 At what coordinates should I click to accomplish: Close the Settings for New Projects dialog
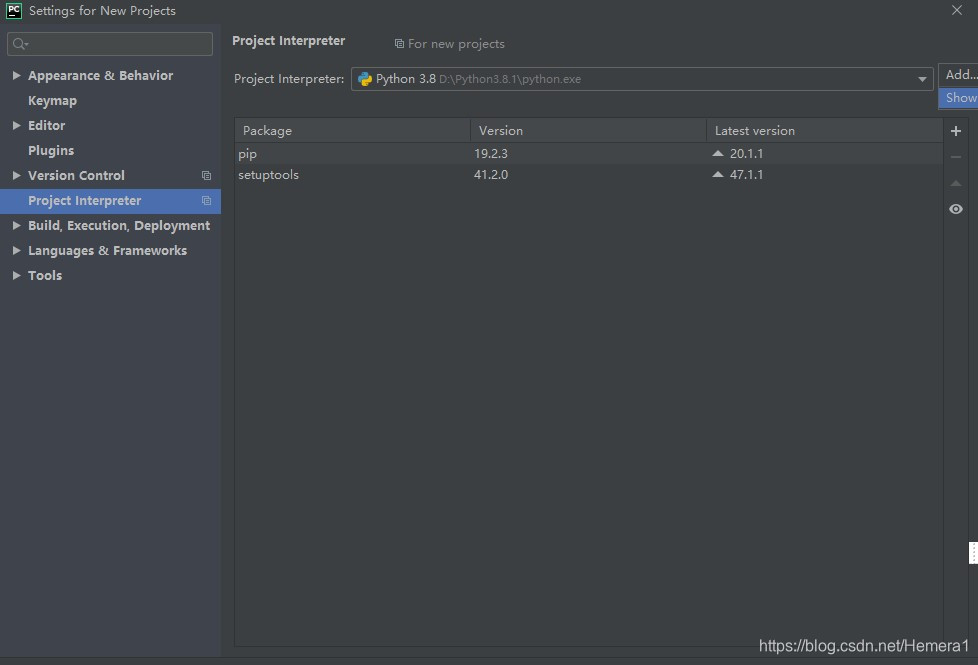coord(957,10)
